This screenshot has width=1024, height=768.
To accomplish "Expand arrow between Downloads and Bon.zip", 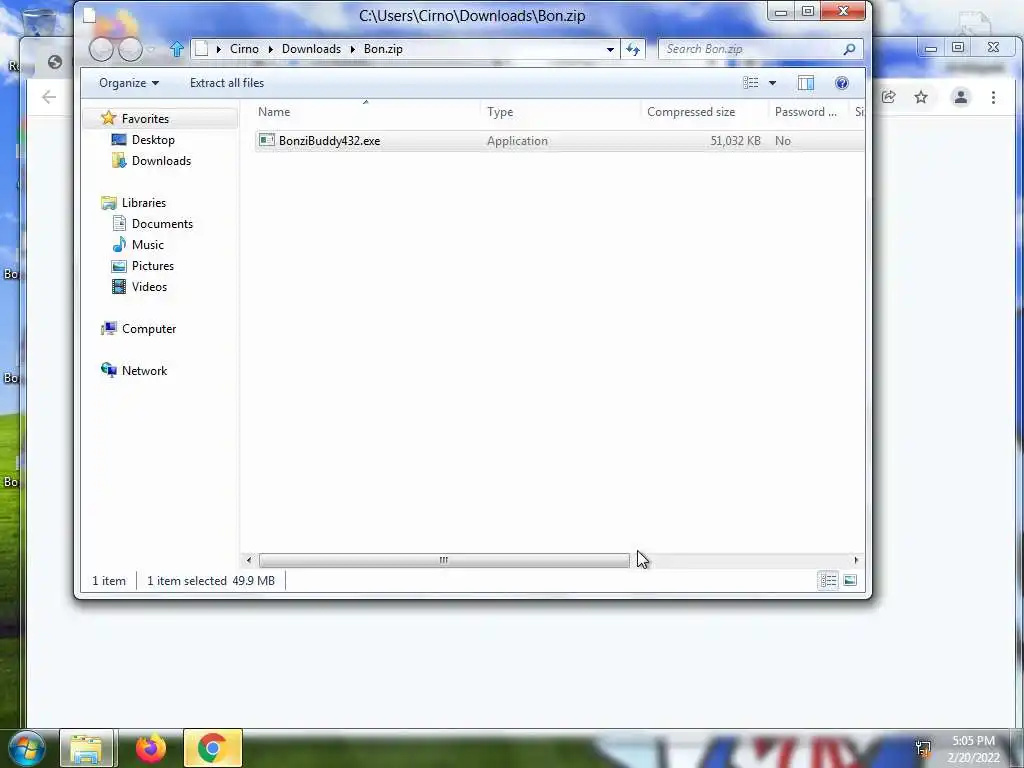I will tap(352, 49).
